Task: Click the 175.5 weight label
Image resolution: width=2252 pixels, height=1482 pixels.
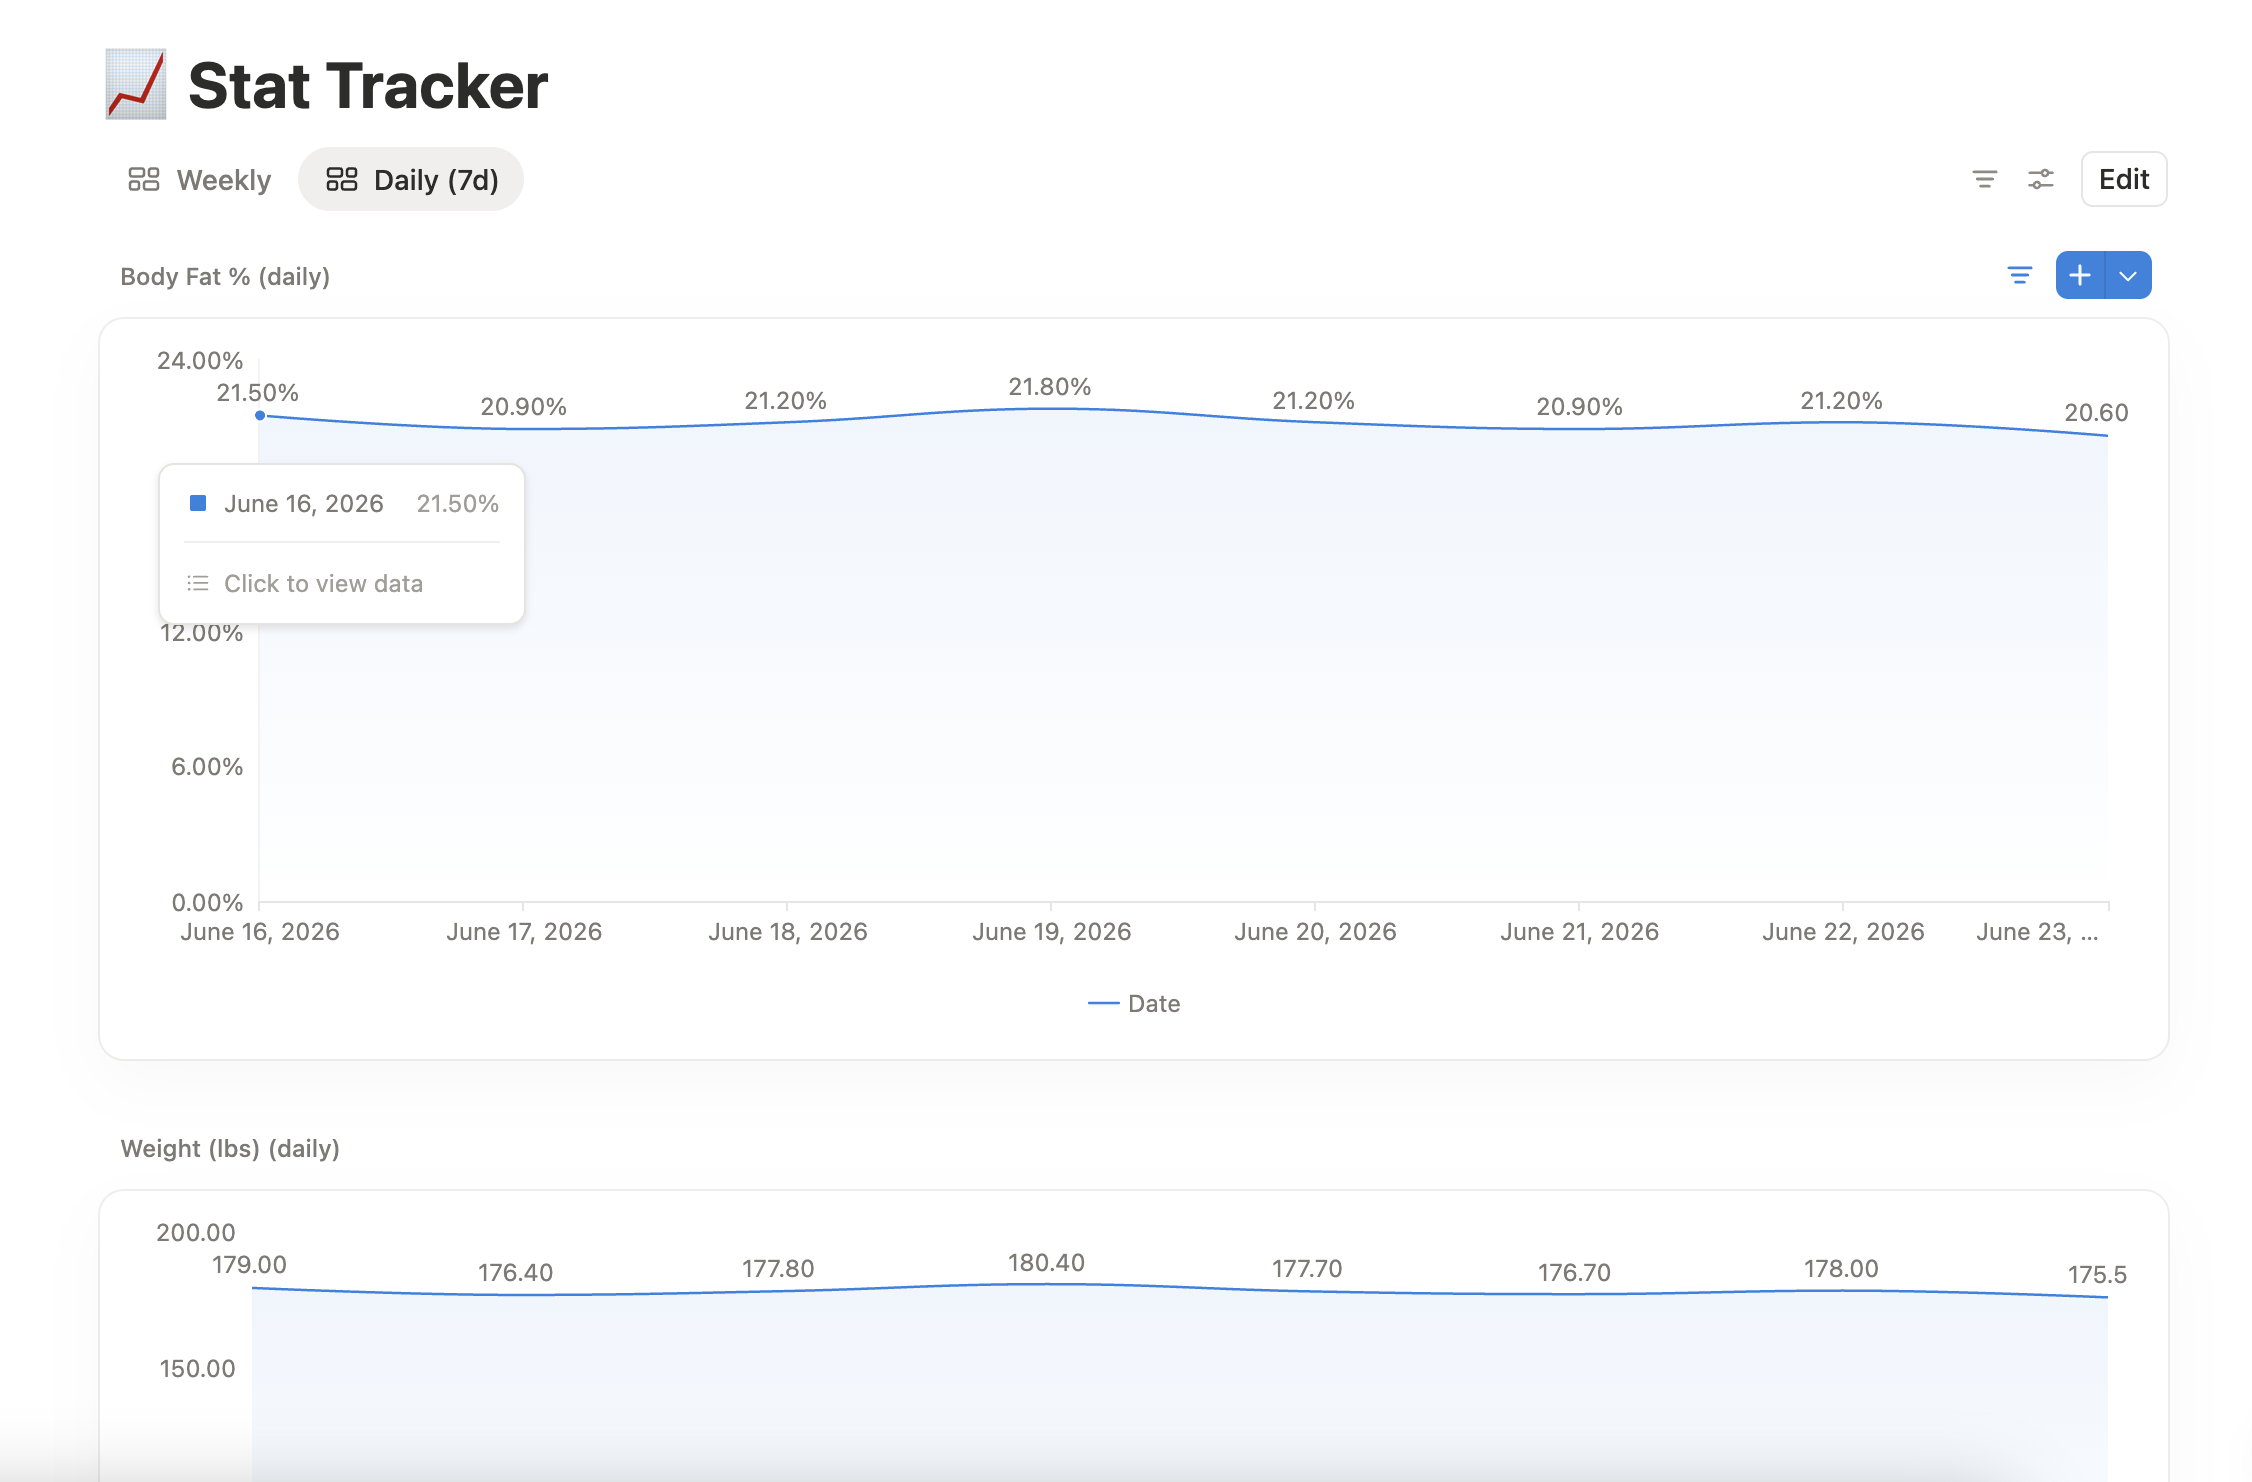Action: (2097, 1275)
